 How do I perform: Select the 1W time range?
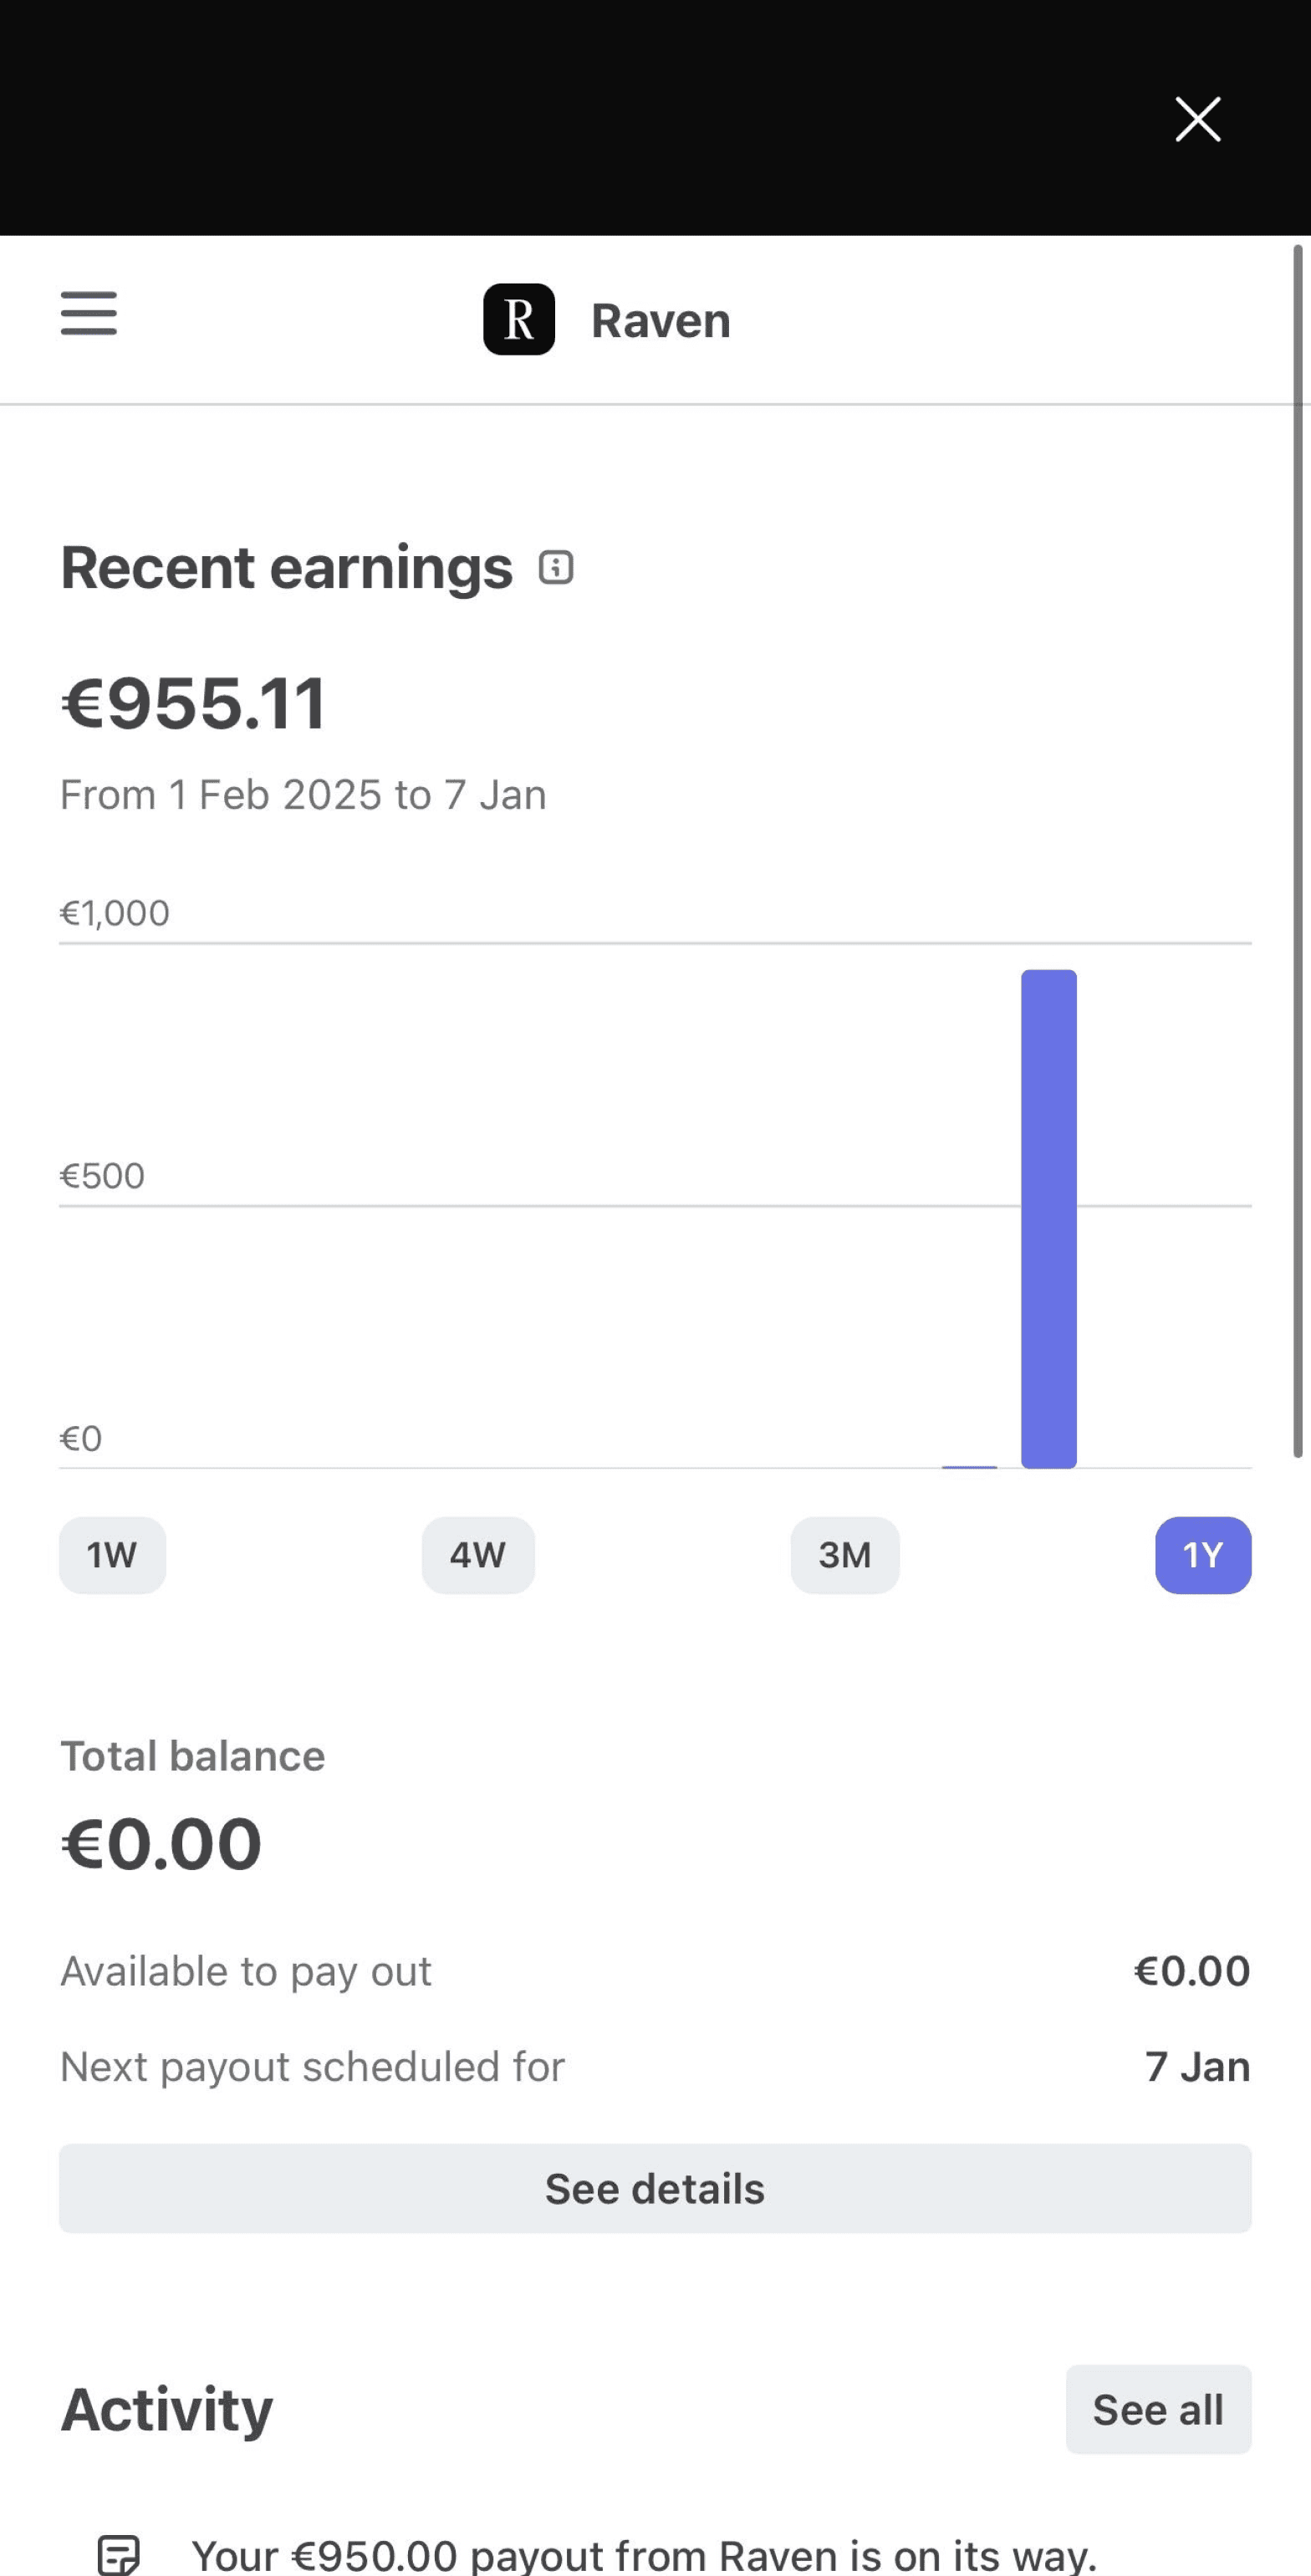click(x=112, y=1555)
